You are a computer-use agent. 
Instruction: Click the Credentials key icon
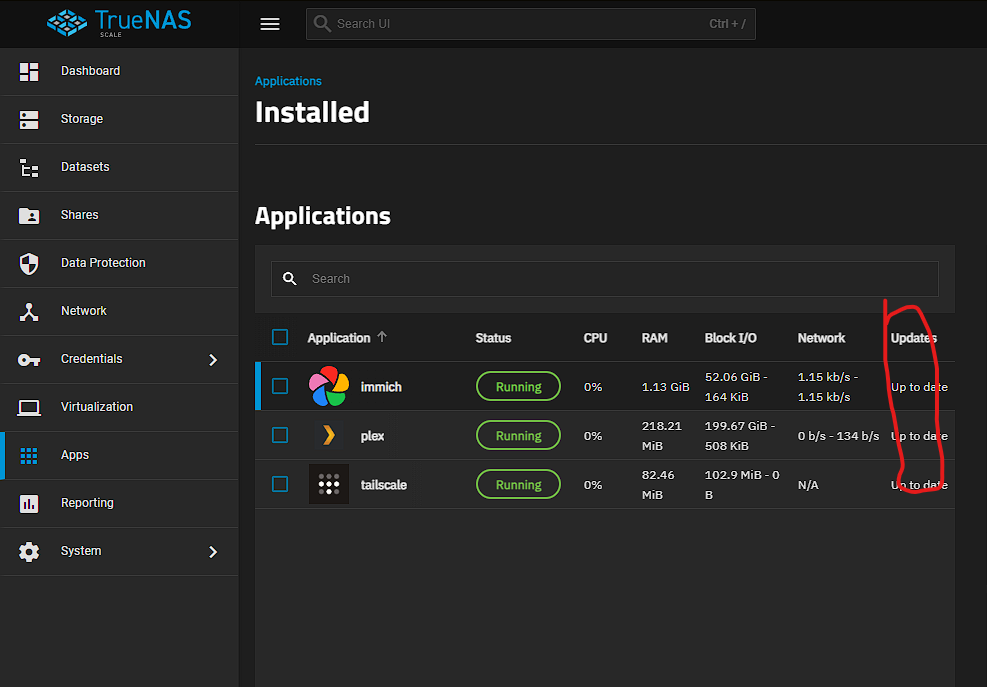[29, 360]
